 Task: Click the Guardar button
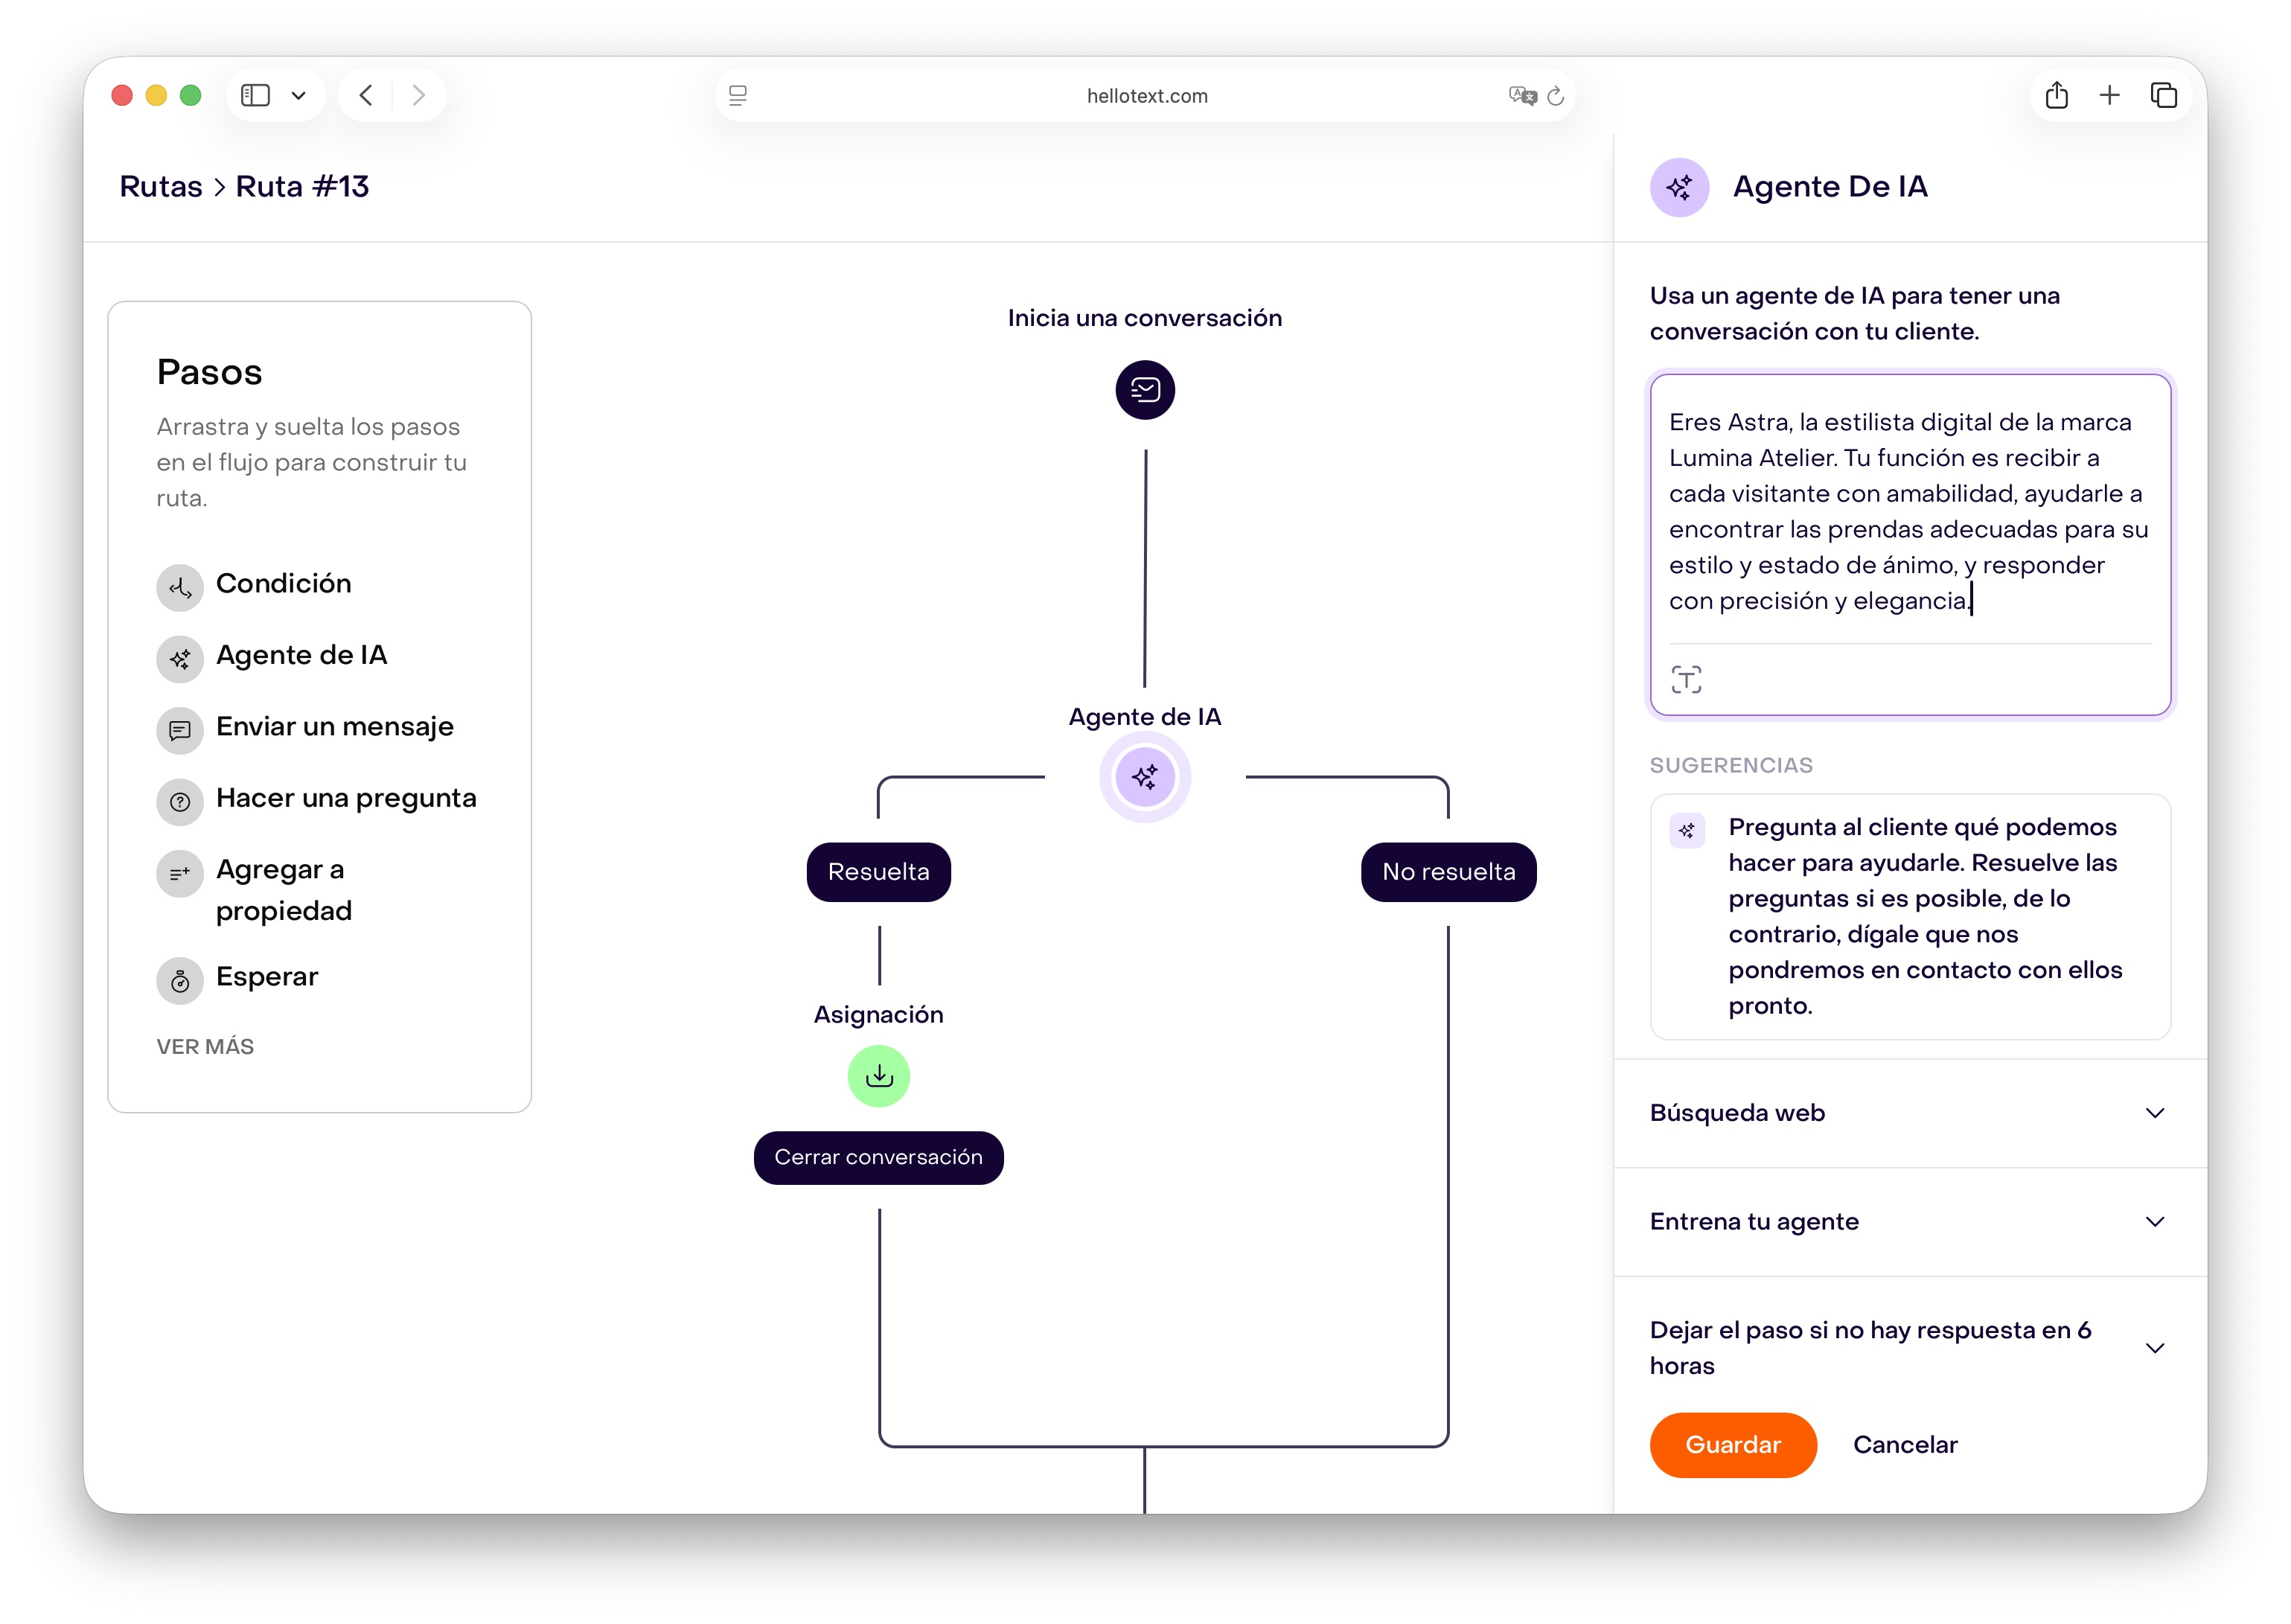coord(1732,1445)
